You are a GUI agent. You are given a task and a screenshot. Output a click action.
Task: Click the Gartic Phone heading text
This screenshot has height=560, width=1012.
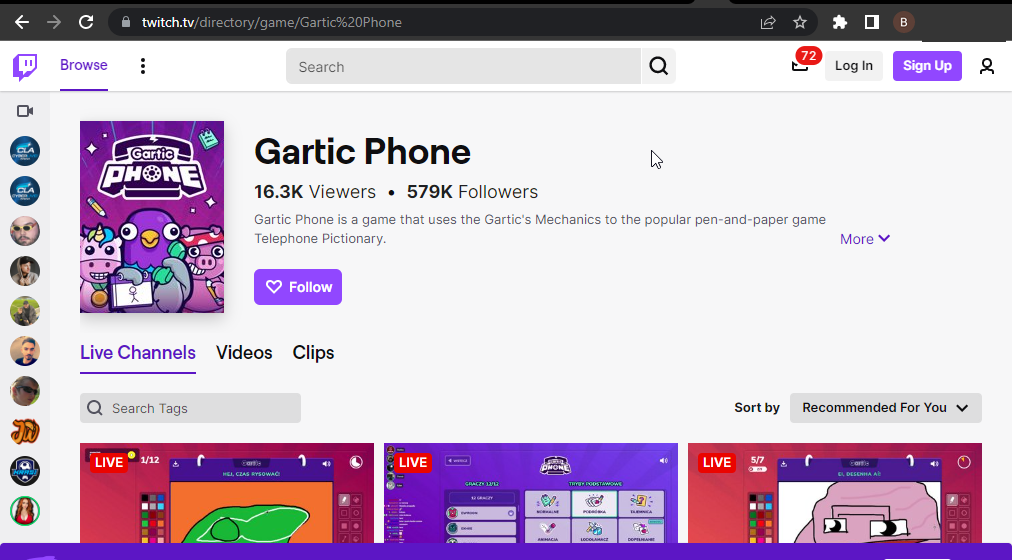362,152
